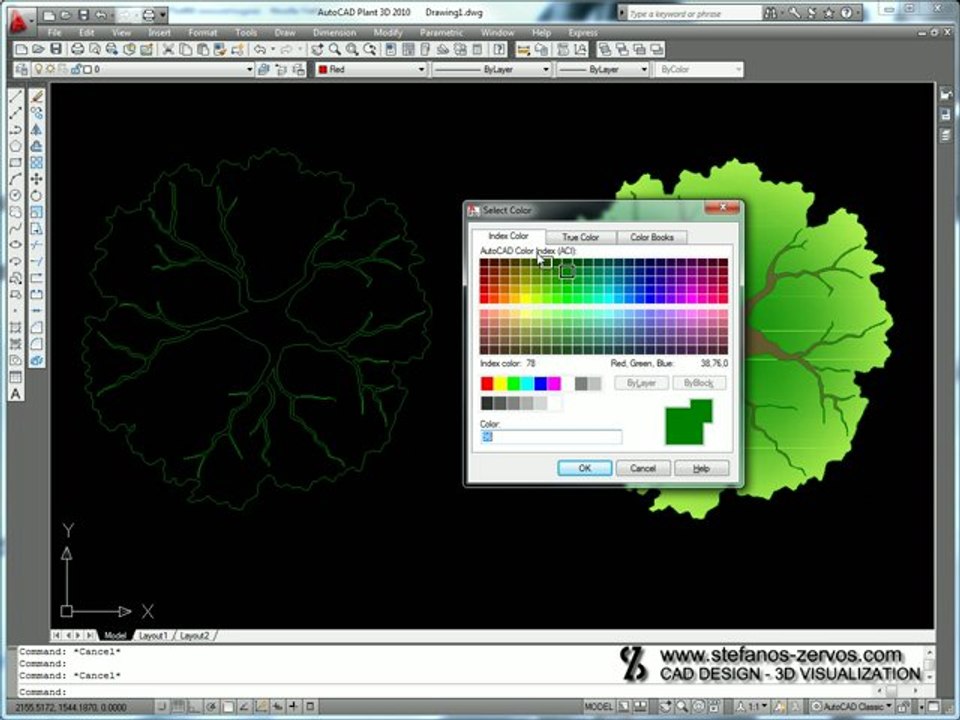This screenshot has width=960, height=720.
Task: Switch to the True Color tab
Action: [x=580, y=236]
